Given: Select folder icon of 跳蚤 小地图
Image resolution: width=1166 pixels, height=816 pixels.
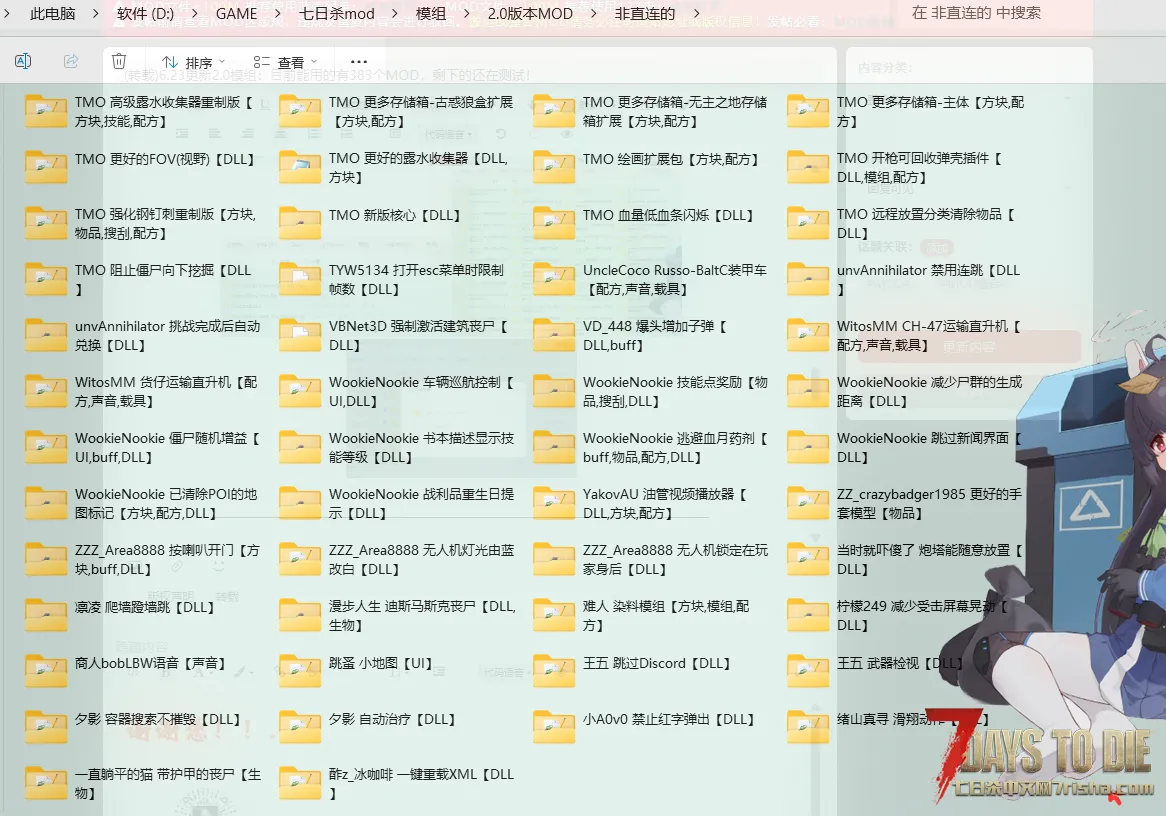Looking at the screenshot, I should click(300, 670).
